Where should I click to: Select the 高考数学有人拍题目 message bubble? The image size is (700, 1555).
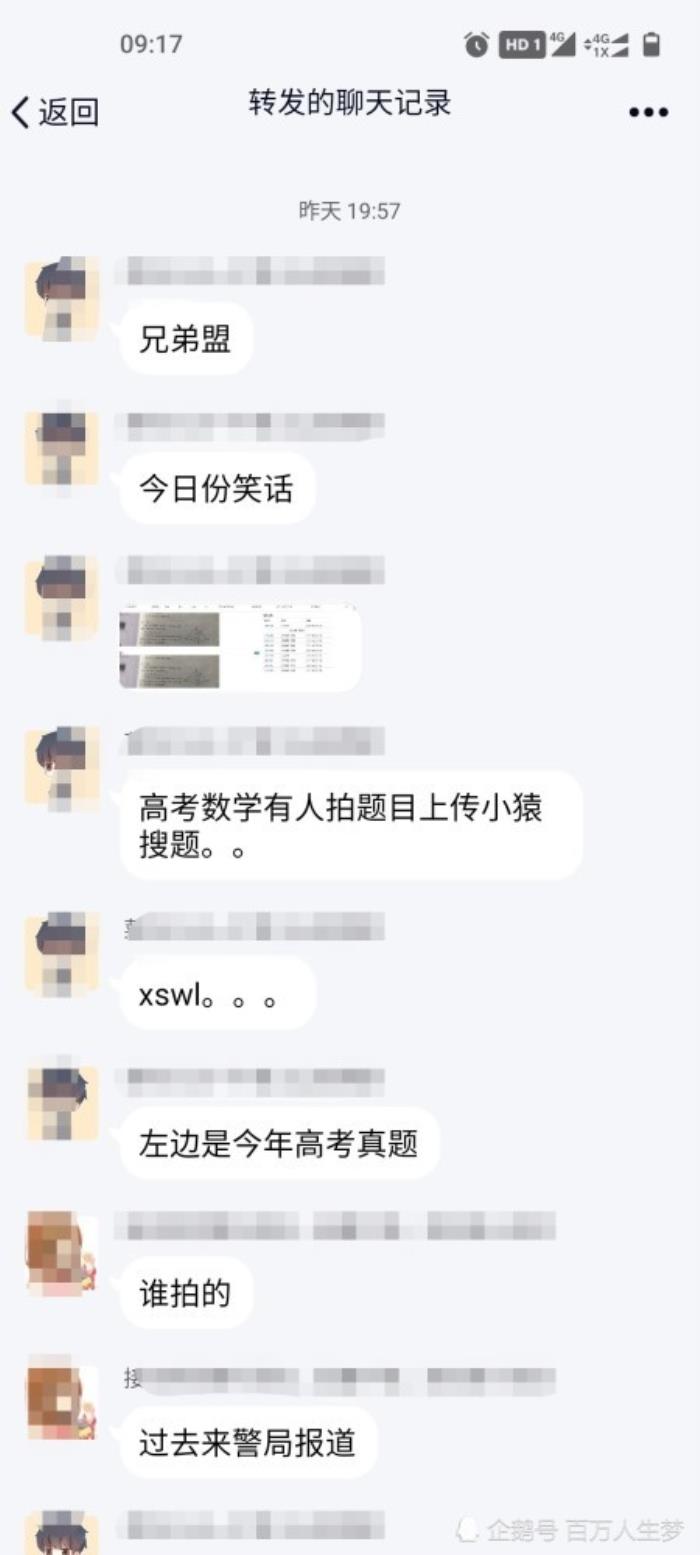350,825
